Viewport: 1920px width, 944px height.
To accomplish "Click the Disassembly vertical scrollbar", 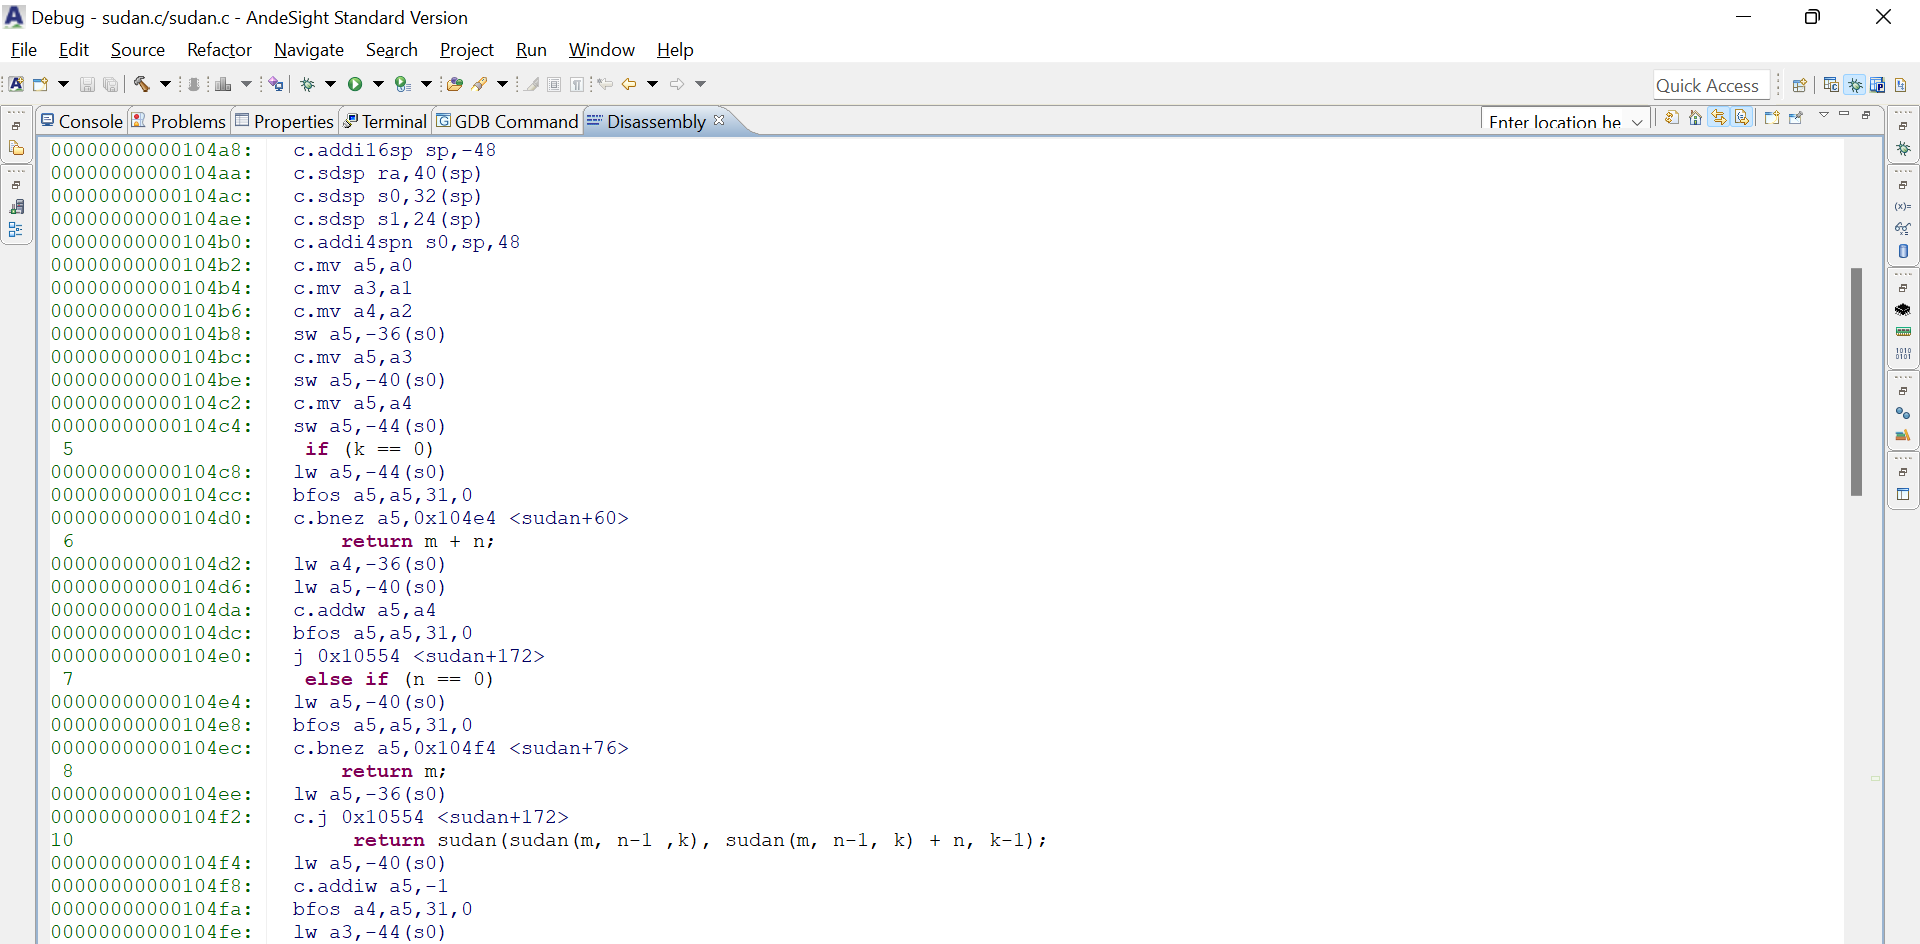I will [1857, 380].
